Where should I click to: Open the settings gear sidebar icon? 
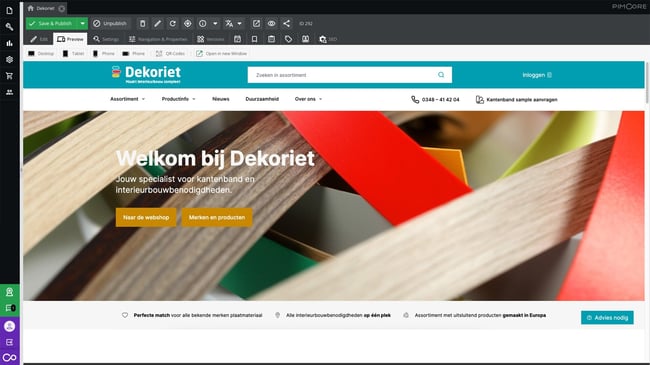point(9,59)
